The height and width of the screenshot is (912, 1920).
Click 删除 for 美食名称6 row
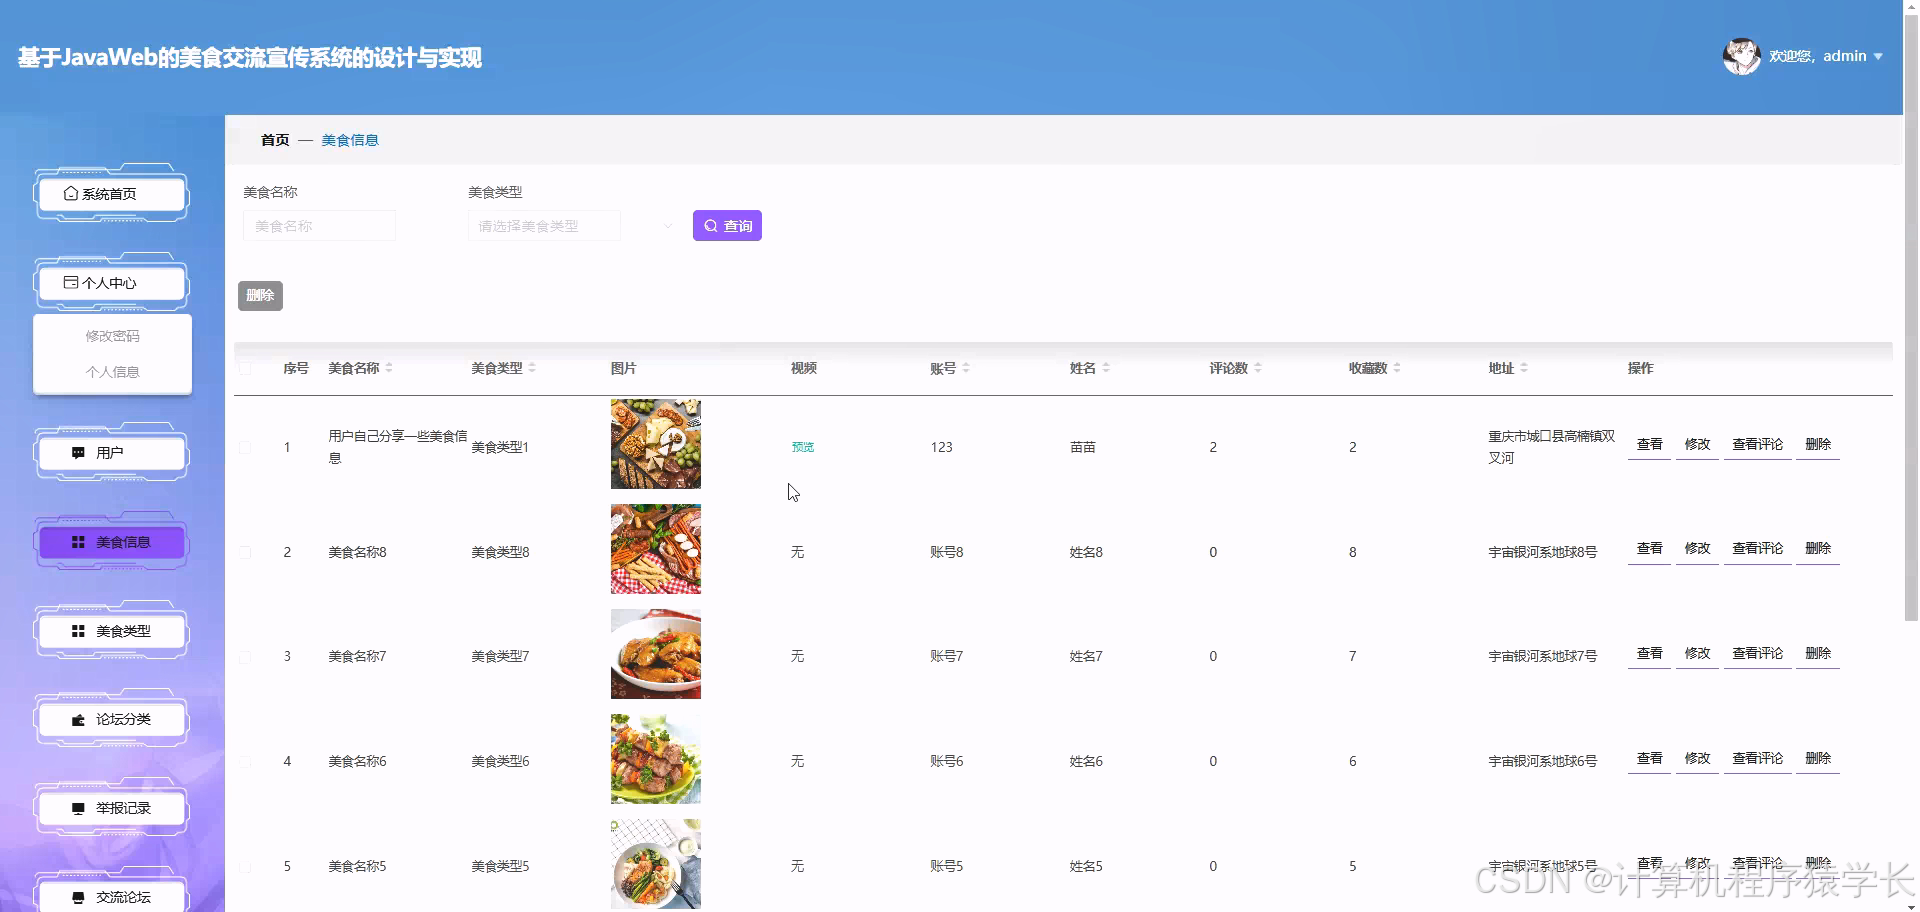pos(1818,758)
